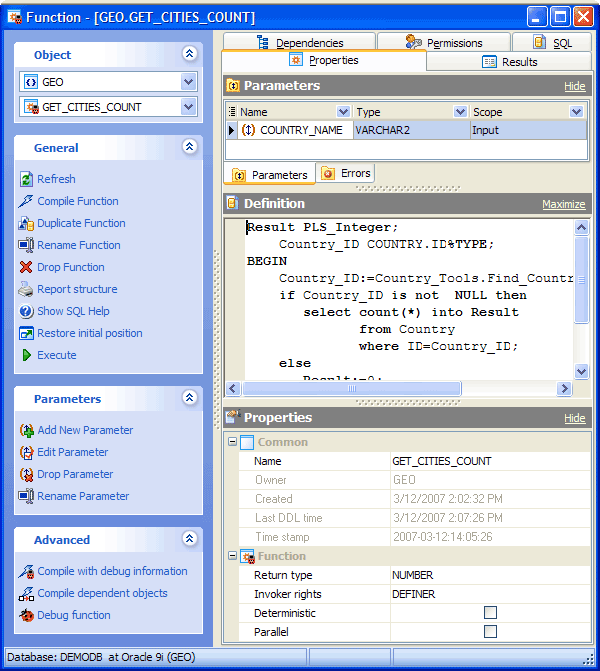Screen dimensions: 600x671
Task: Enable the Parallel checkbox
Action: point(490,632)
